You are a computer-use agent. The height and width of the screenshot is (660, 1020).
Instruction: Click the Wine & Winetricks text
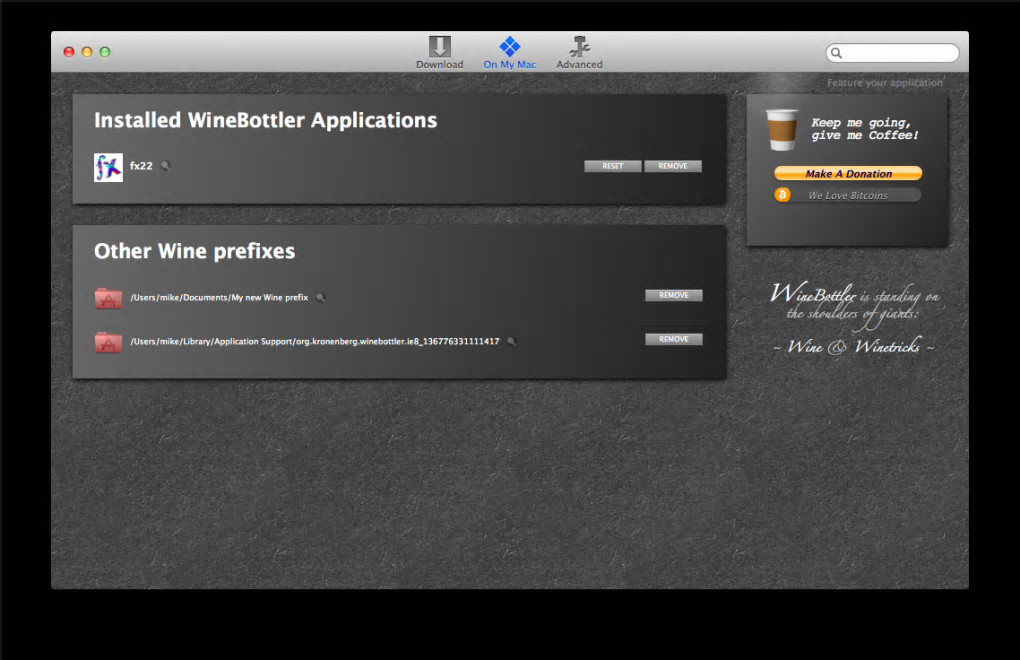coord(854,347)
